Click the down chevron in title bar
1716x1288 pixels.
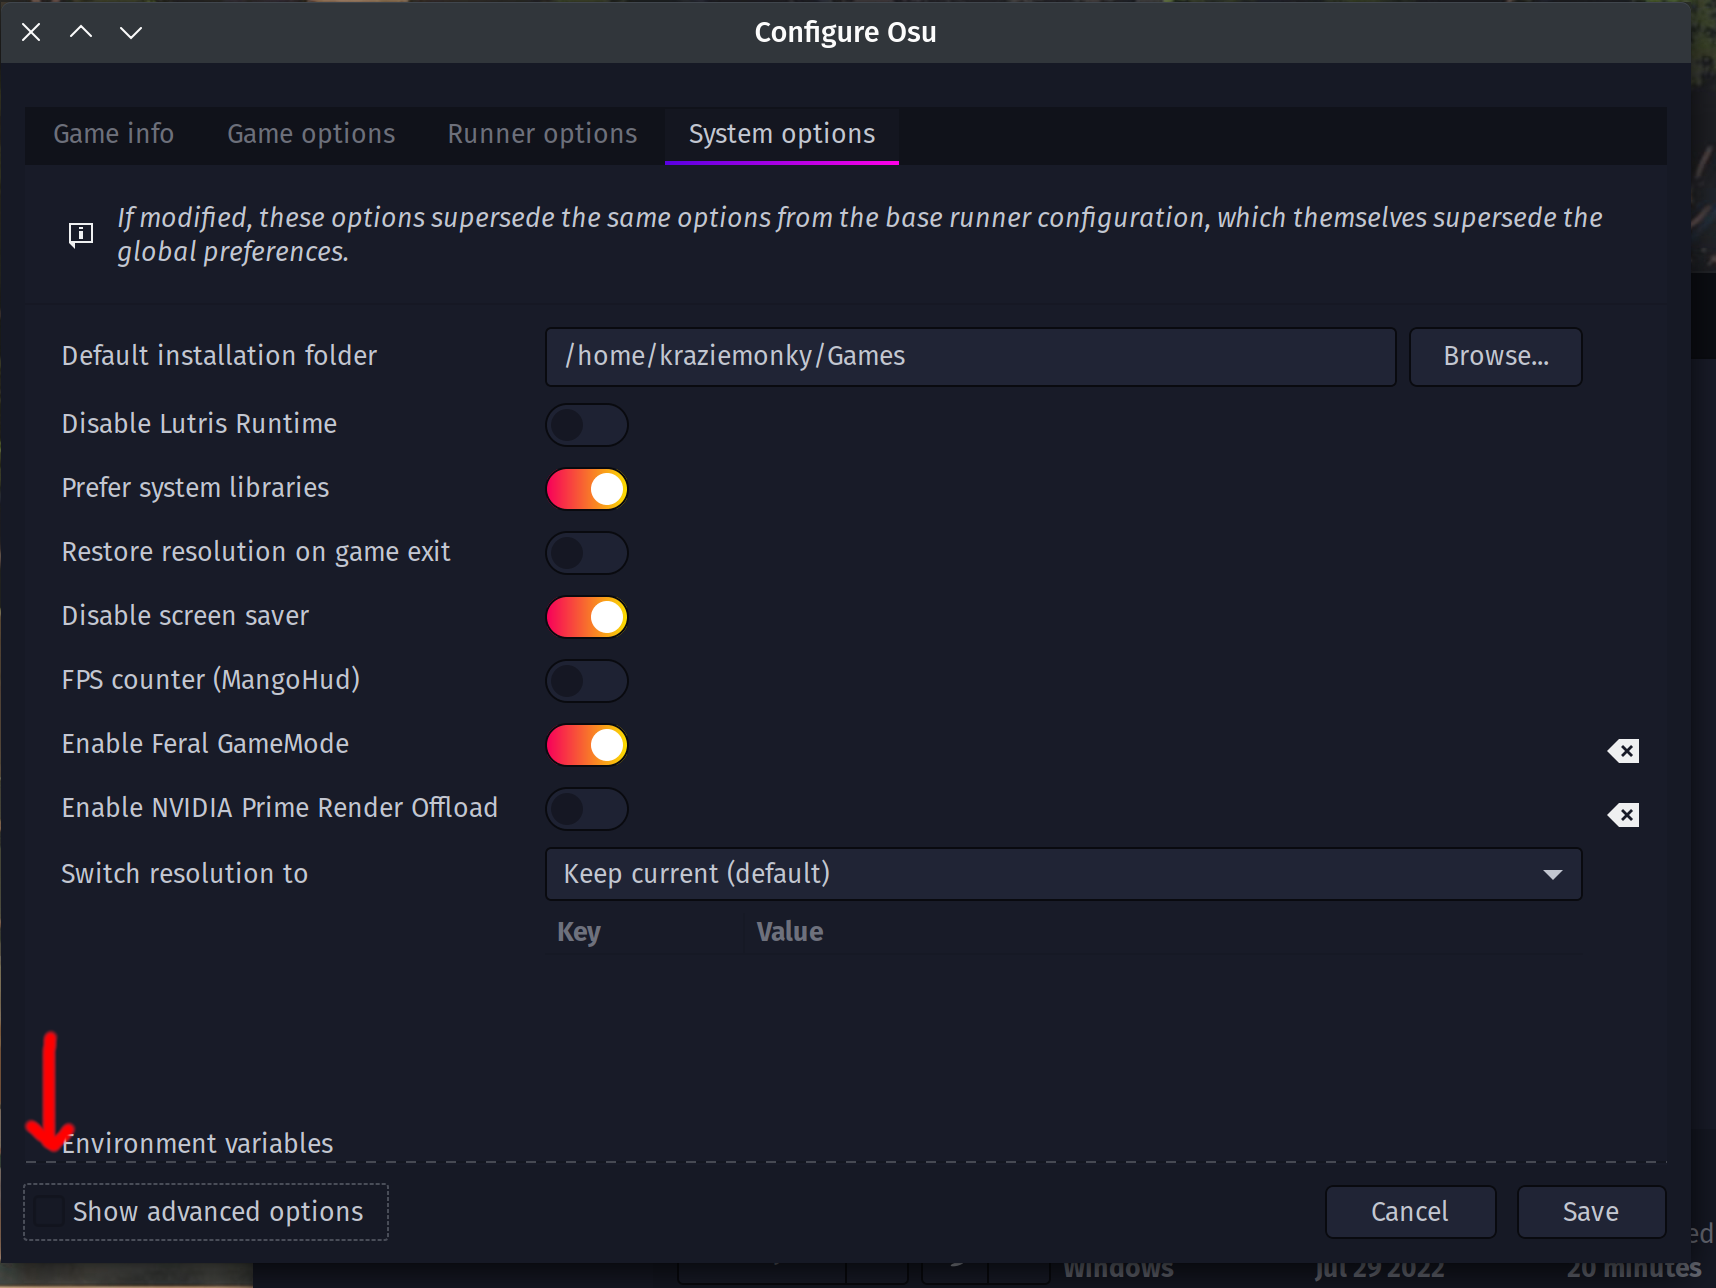coord(131,32)
